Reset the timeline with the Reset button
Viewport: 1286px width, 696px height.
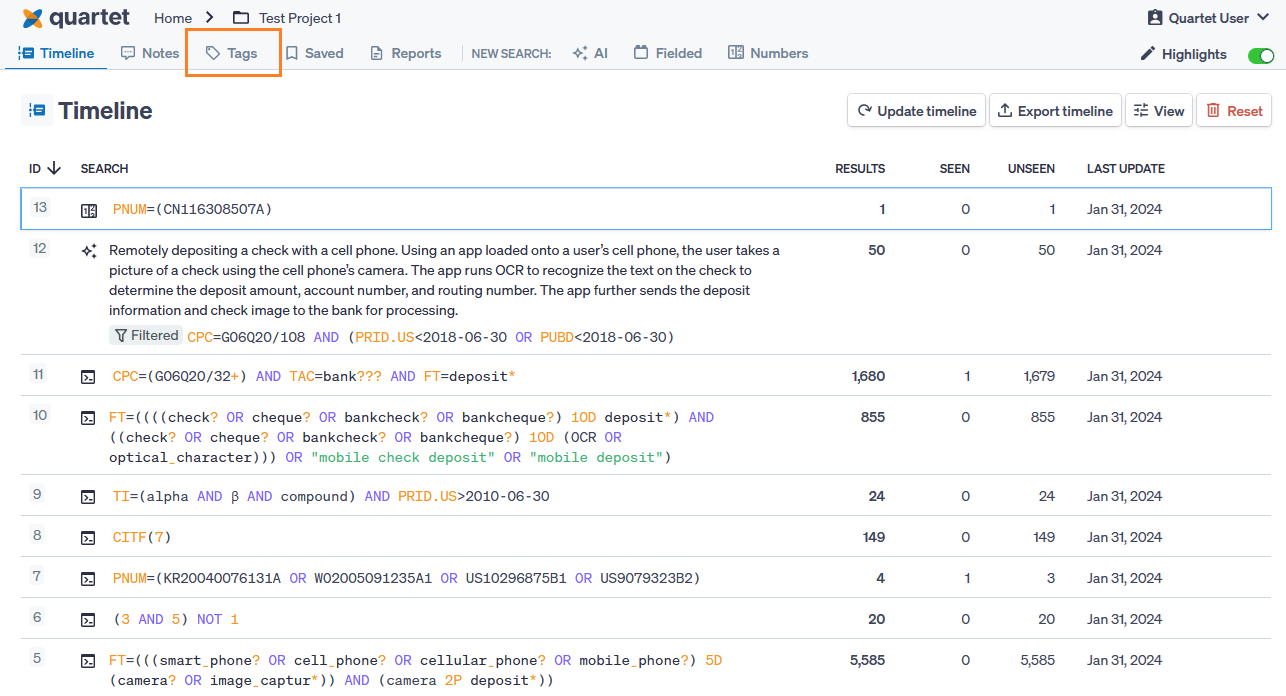point(1234,111)
